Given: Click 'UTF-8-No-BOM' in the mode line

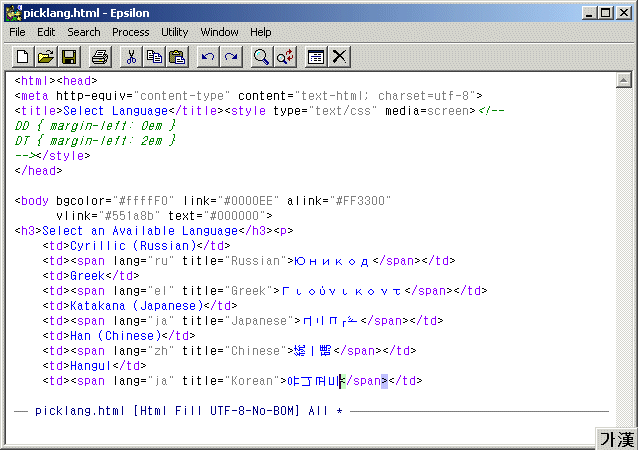Looking at the screenshot, I should (254, 411).
